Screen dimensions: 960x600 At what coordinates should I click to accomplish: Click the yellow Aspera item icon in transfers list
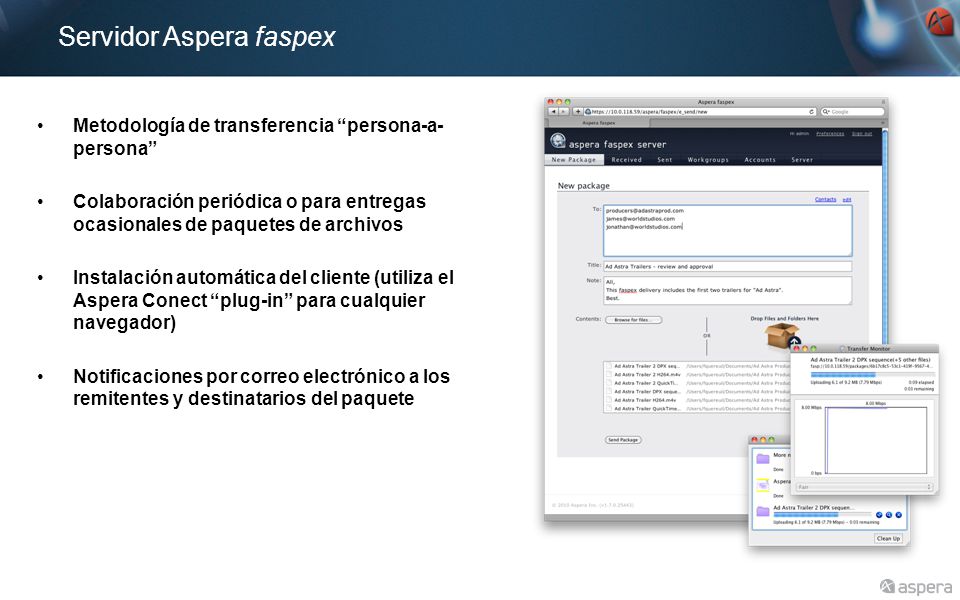(x=762, y=485)
